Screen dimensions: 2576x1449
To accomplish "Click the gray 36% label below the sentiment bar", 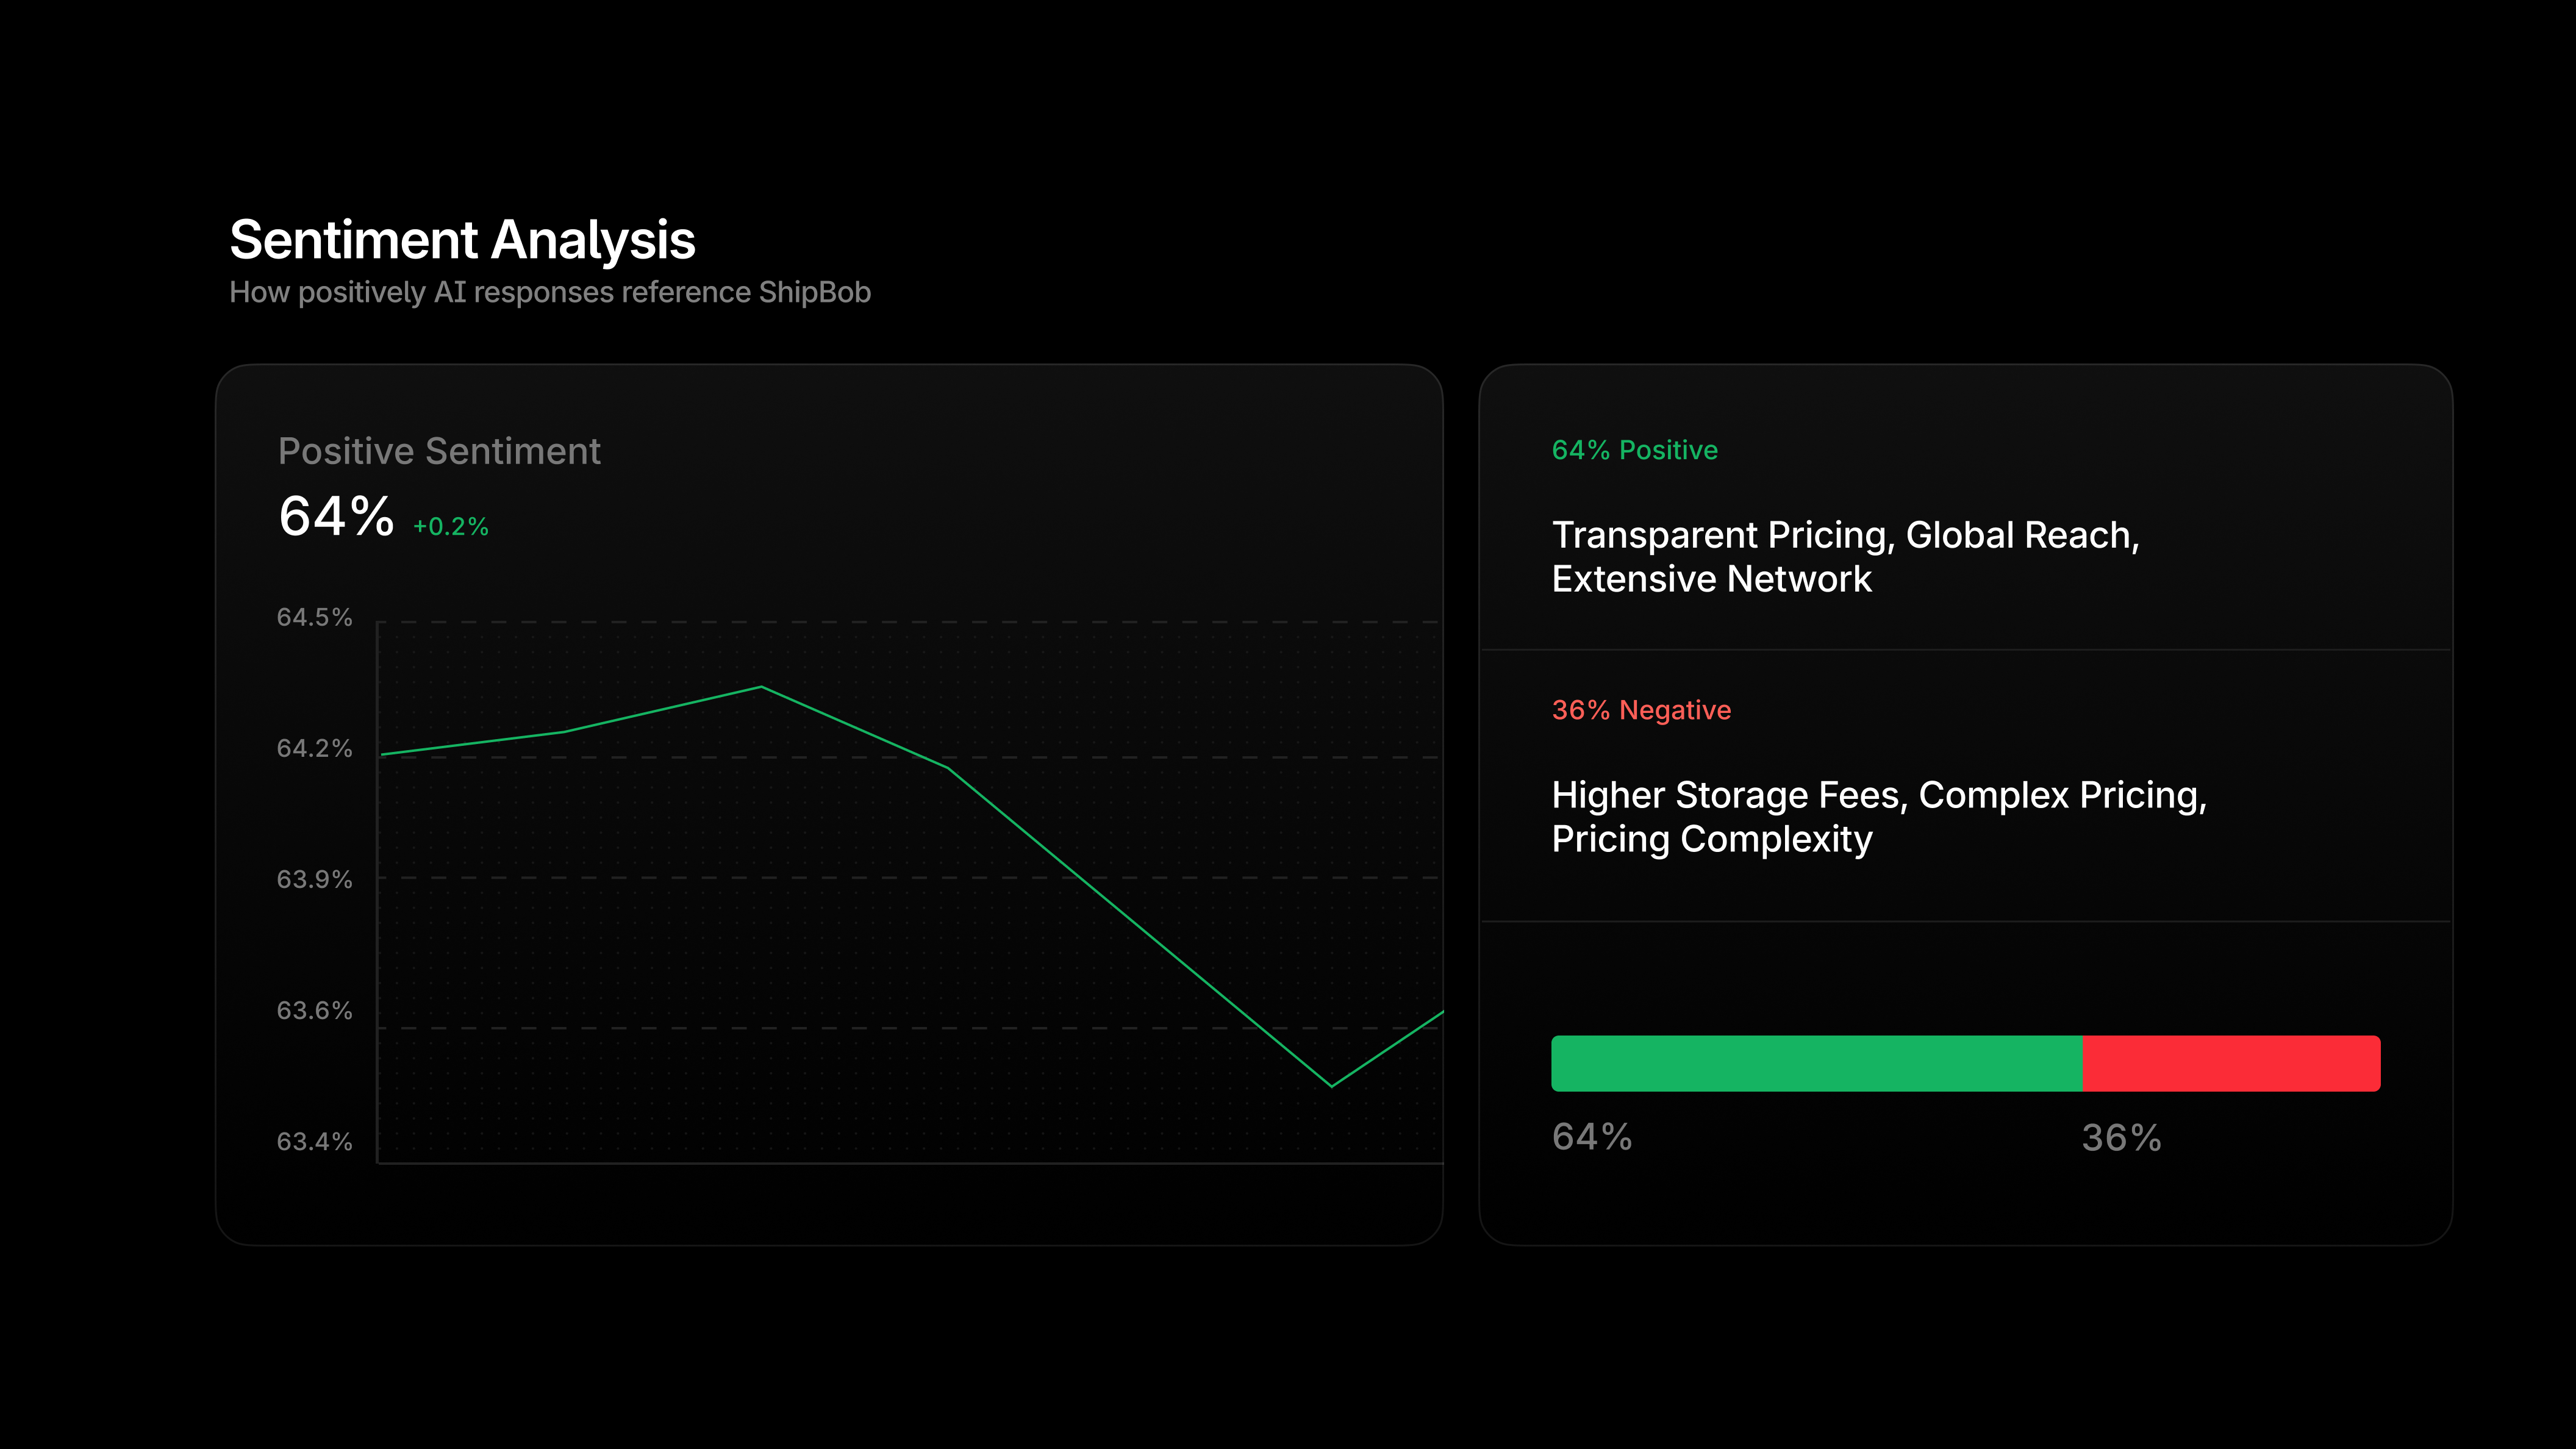I will [2121, 1138].
